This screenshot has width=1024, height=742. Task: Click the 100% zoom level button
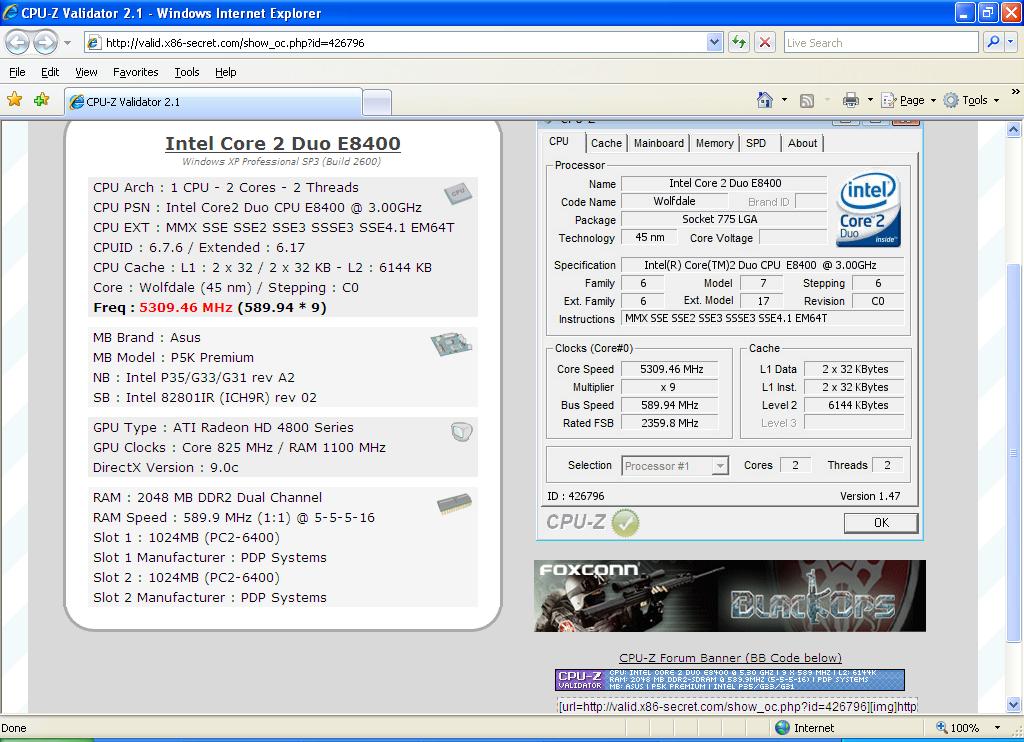958,728
